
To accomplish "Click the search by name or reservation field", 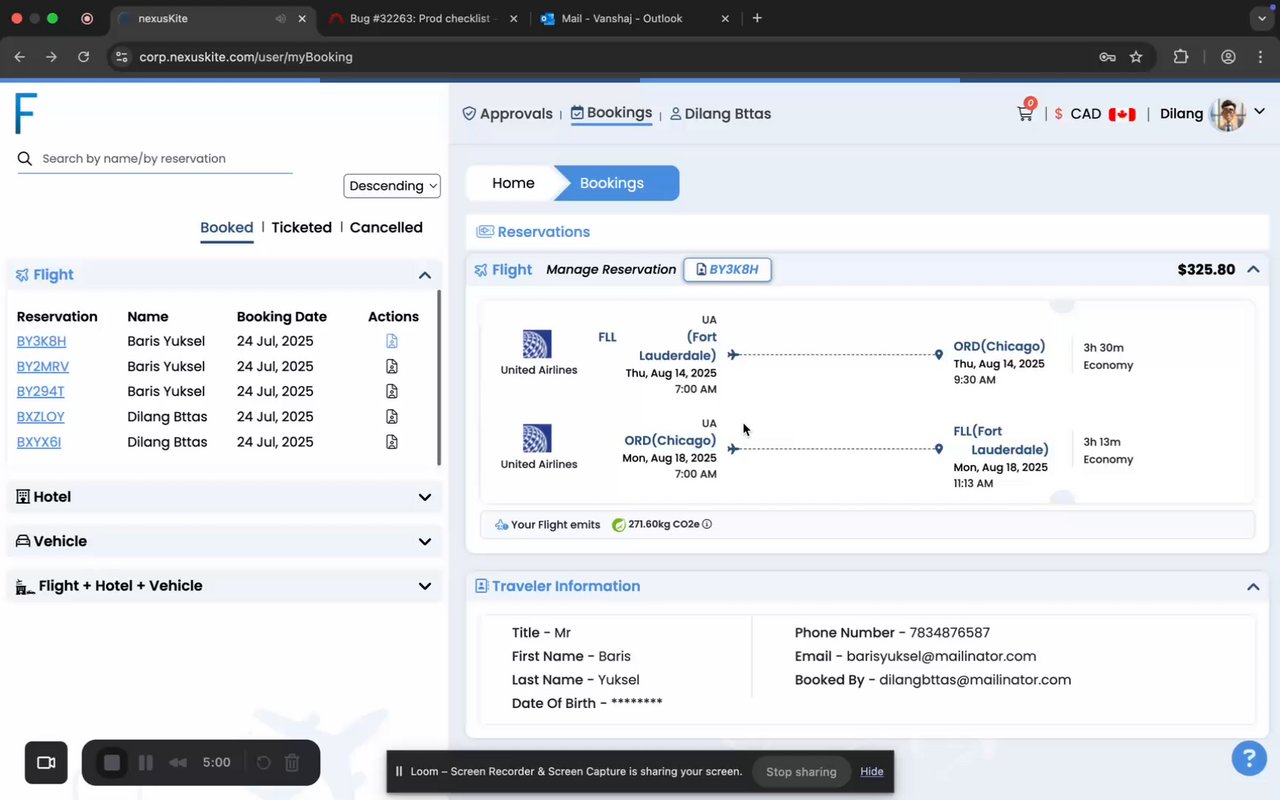I will 155,158.
